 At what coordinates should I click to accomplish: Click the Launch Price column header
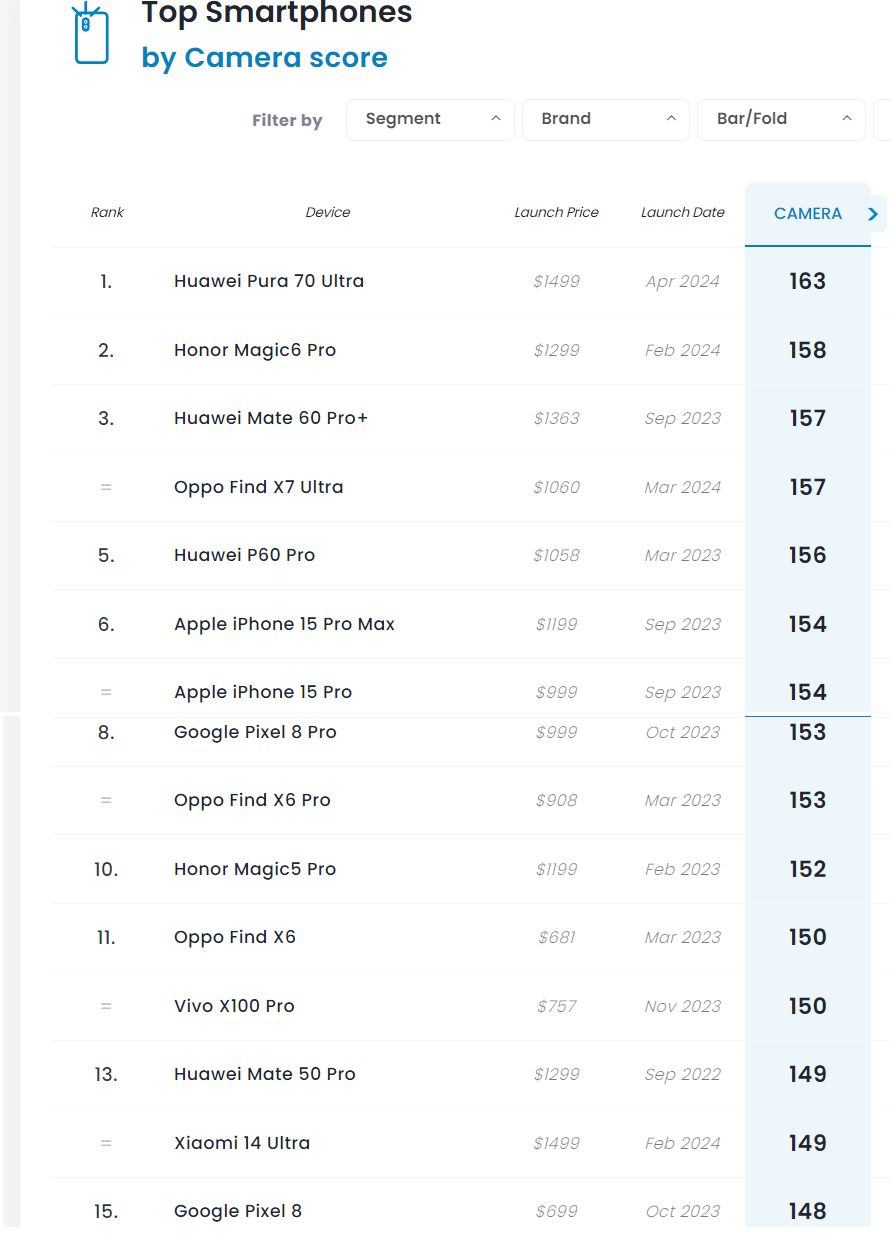[x=556, y=212]
